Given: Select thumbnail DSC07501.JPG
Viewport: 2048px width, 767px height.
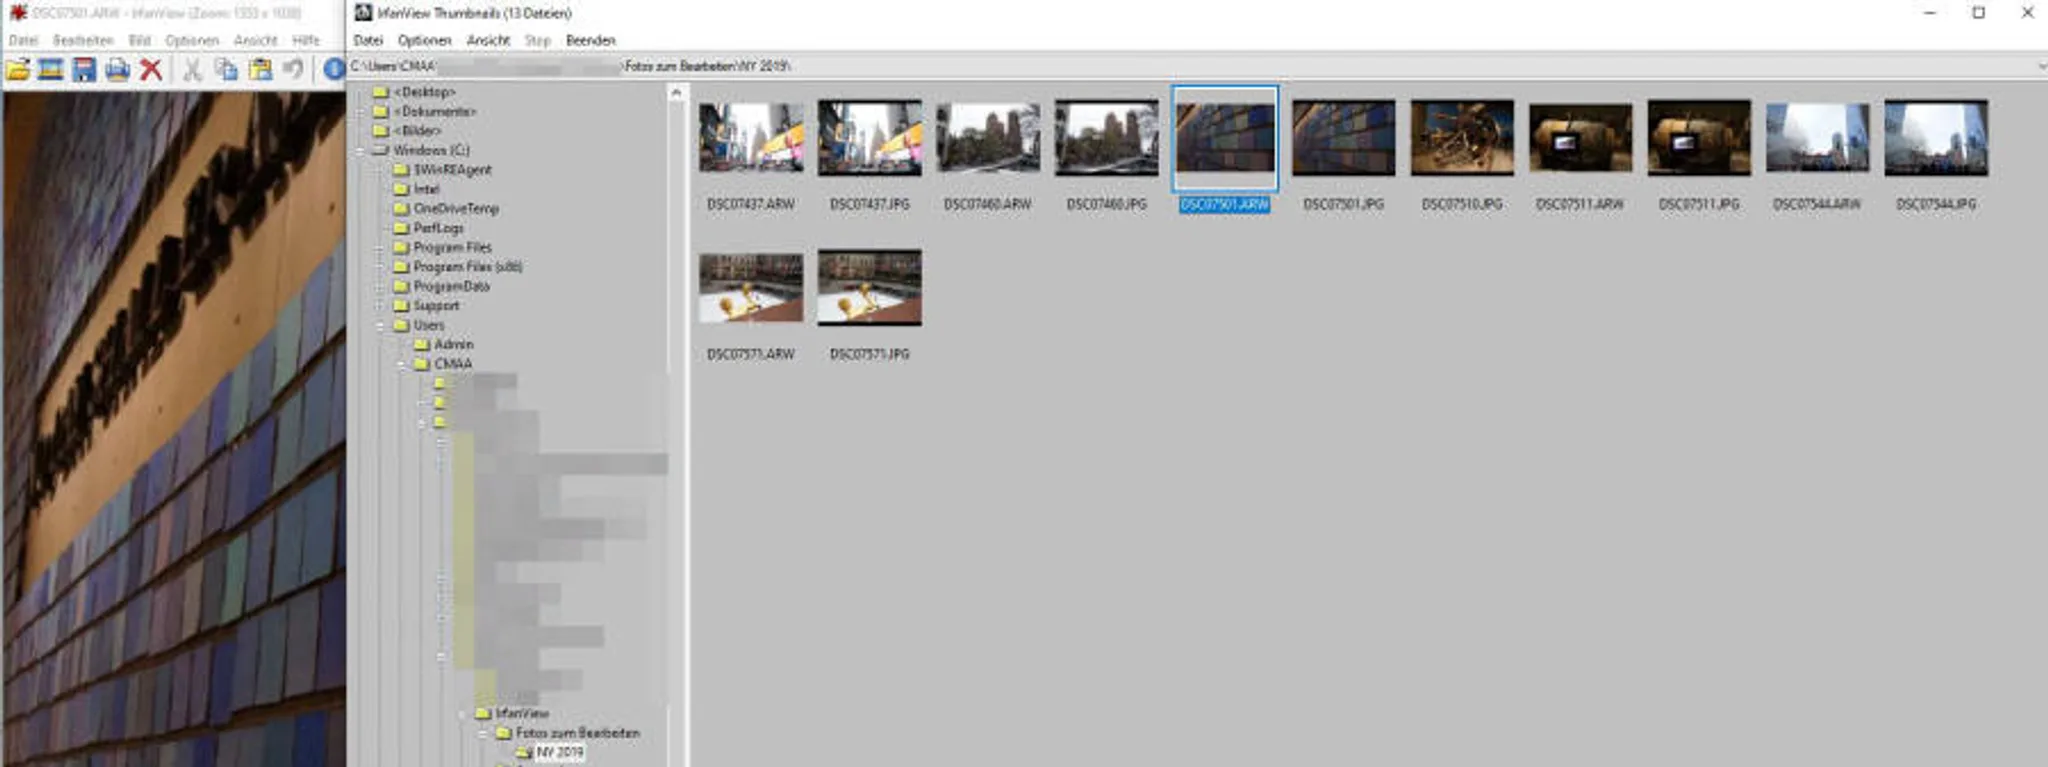Looking at the screenshot, I should tap(1344, 138).
